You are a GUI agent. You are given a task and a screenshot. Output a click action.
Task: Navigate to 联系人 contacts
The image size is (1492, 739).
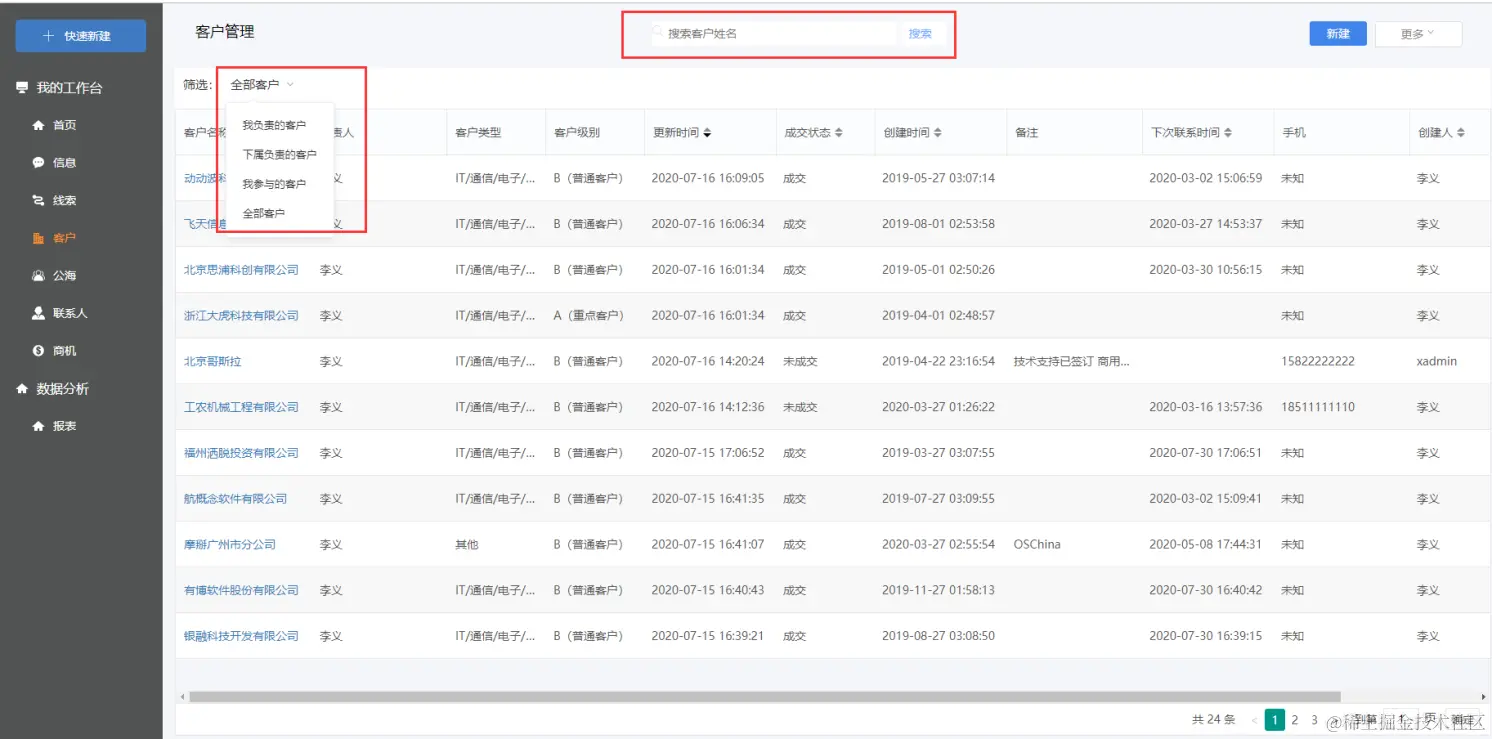(x=70, y=313)
